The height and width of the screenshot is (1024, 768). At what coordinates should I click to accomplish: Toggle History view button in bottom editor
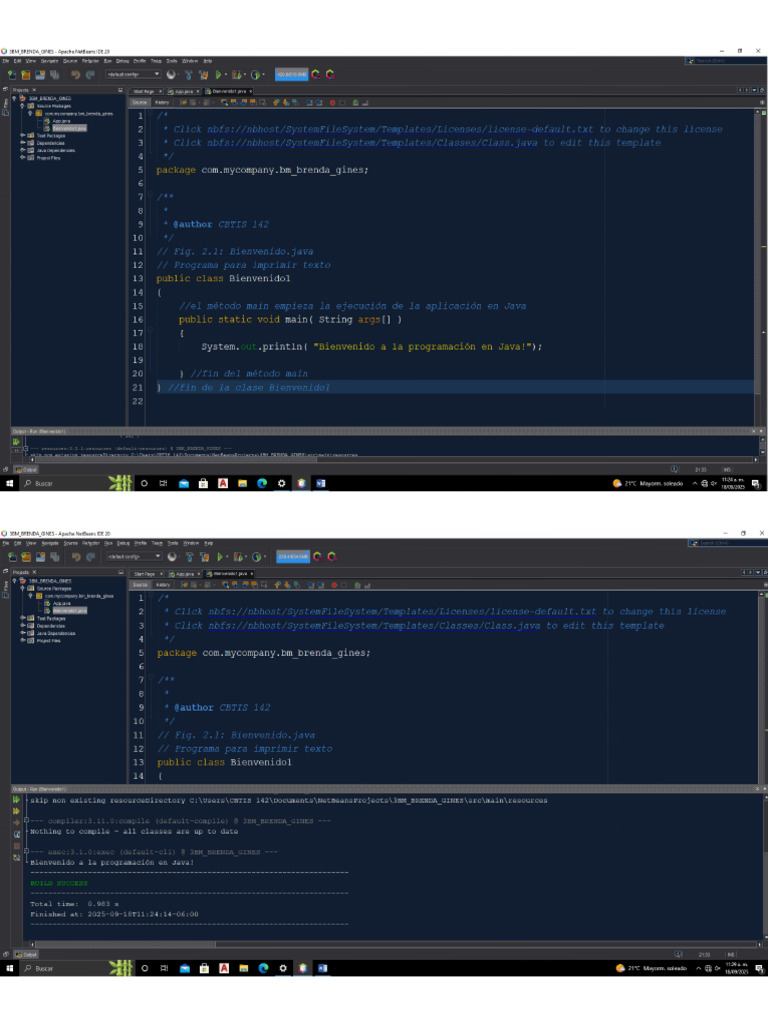pos(162,585)
